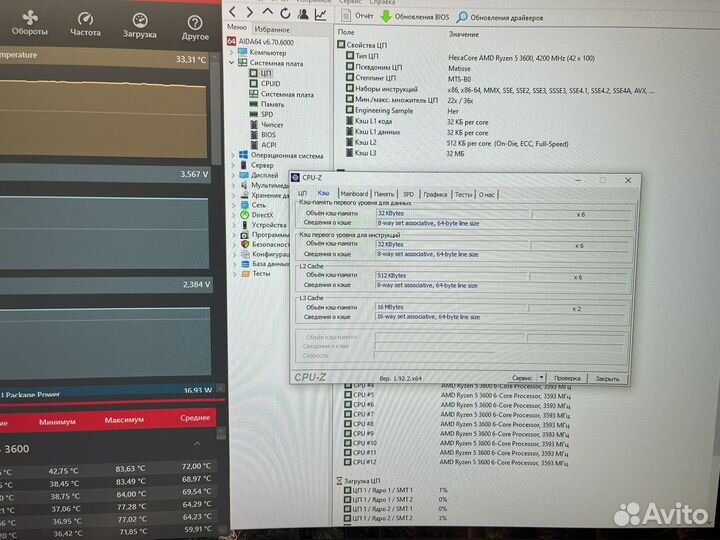This screenshot has height=540, width=720.
Task: Switch to the Меню tab in AIDA64
Action: click(x=237, y=28)
